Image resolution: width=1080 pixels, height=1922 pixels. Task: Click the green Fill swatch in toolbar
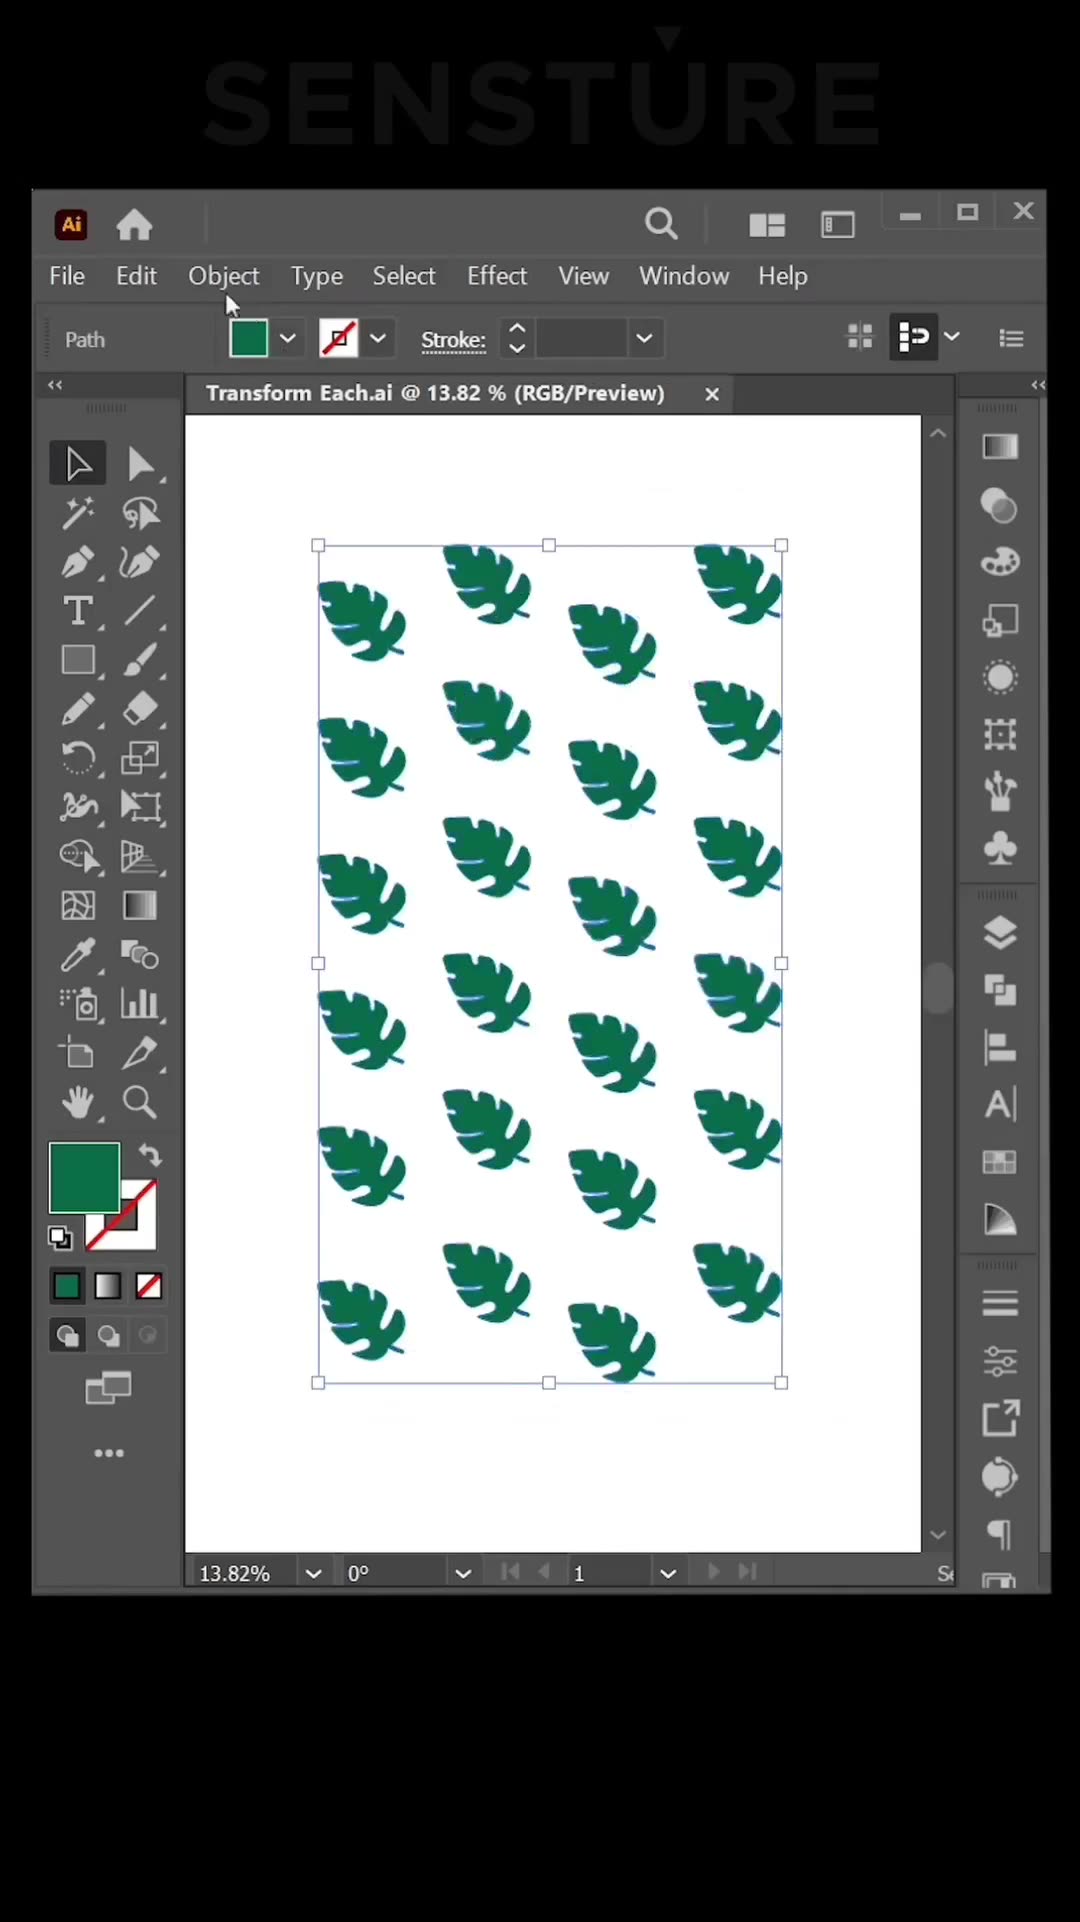(x=84, y=1178)
